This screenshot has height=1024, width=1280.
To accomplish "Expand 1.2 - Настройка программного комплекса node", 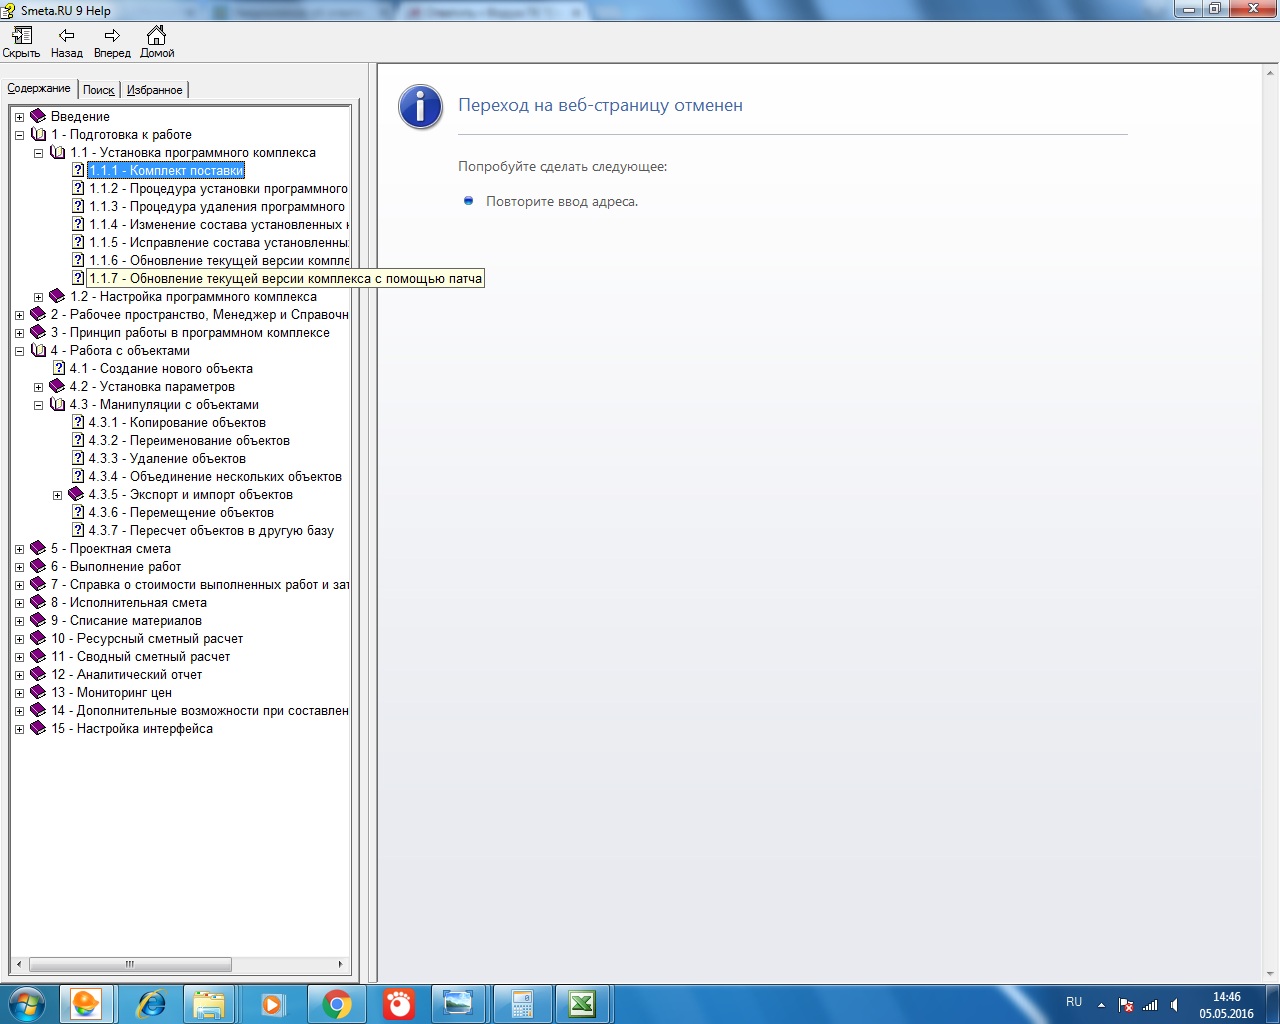I will tap(38, 297).
